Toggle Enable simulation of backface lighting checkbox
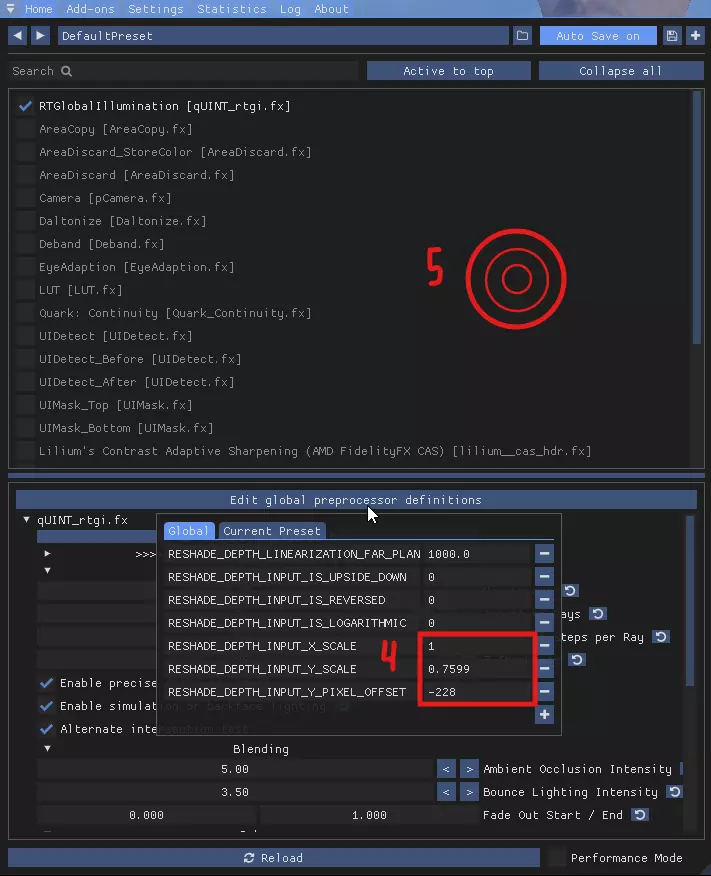Viewport: 711px width, 876px height. click(x=46, y=706)
